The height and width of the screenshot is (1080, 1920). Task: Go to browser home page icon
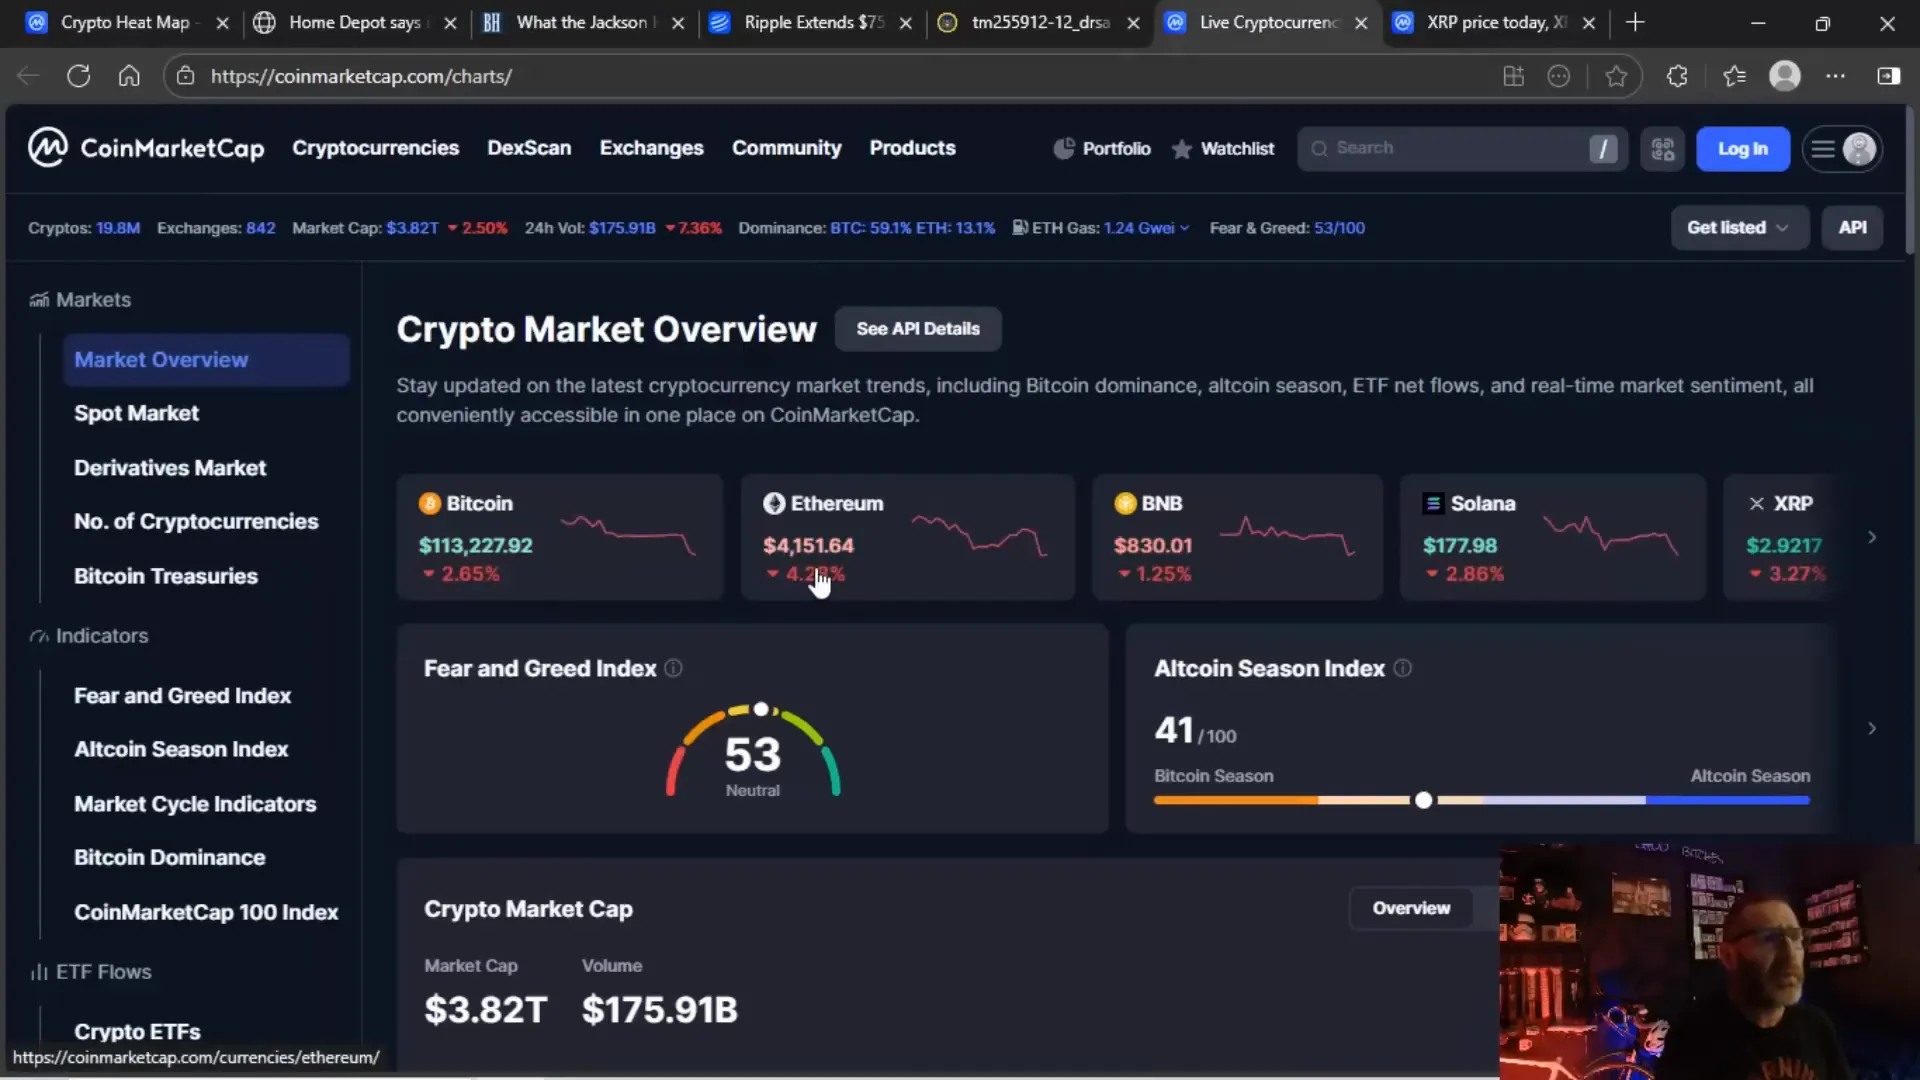(x=129, y=76)
